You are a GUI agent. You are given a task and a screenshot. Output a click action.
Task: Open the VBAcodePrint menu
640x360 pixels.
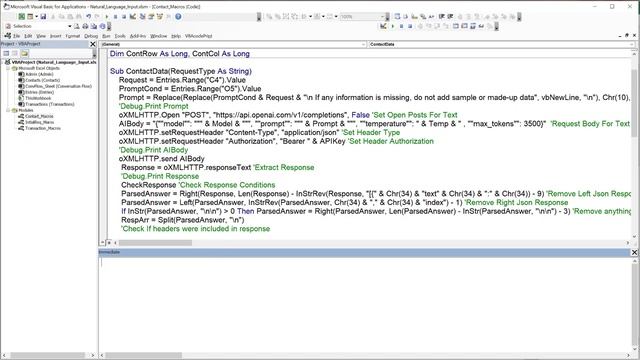(198, 36)
